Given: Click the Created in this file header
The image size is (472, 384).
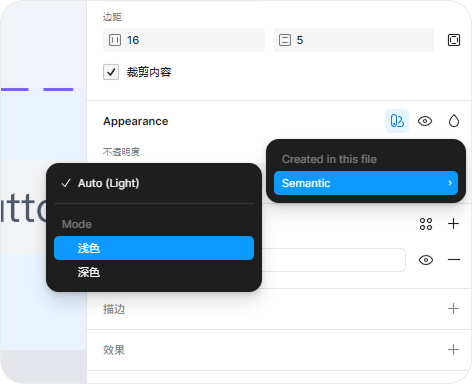Looking at the screenshot, I should point(329,159).
